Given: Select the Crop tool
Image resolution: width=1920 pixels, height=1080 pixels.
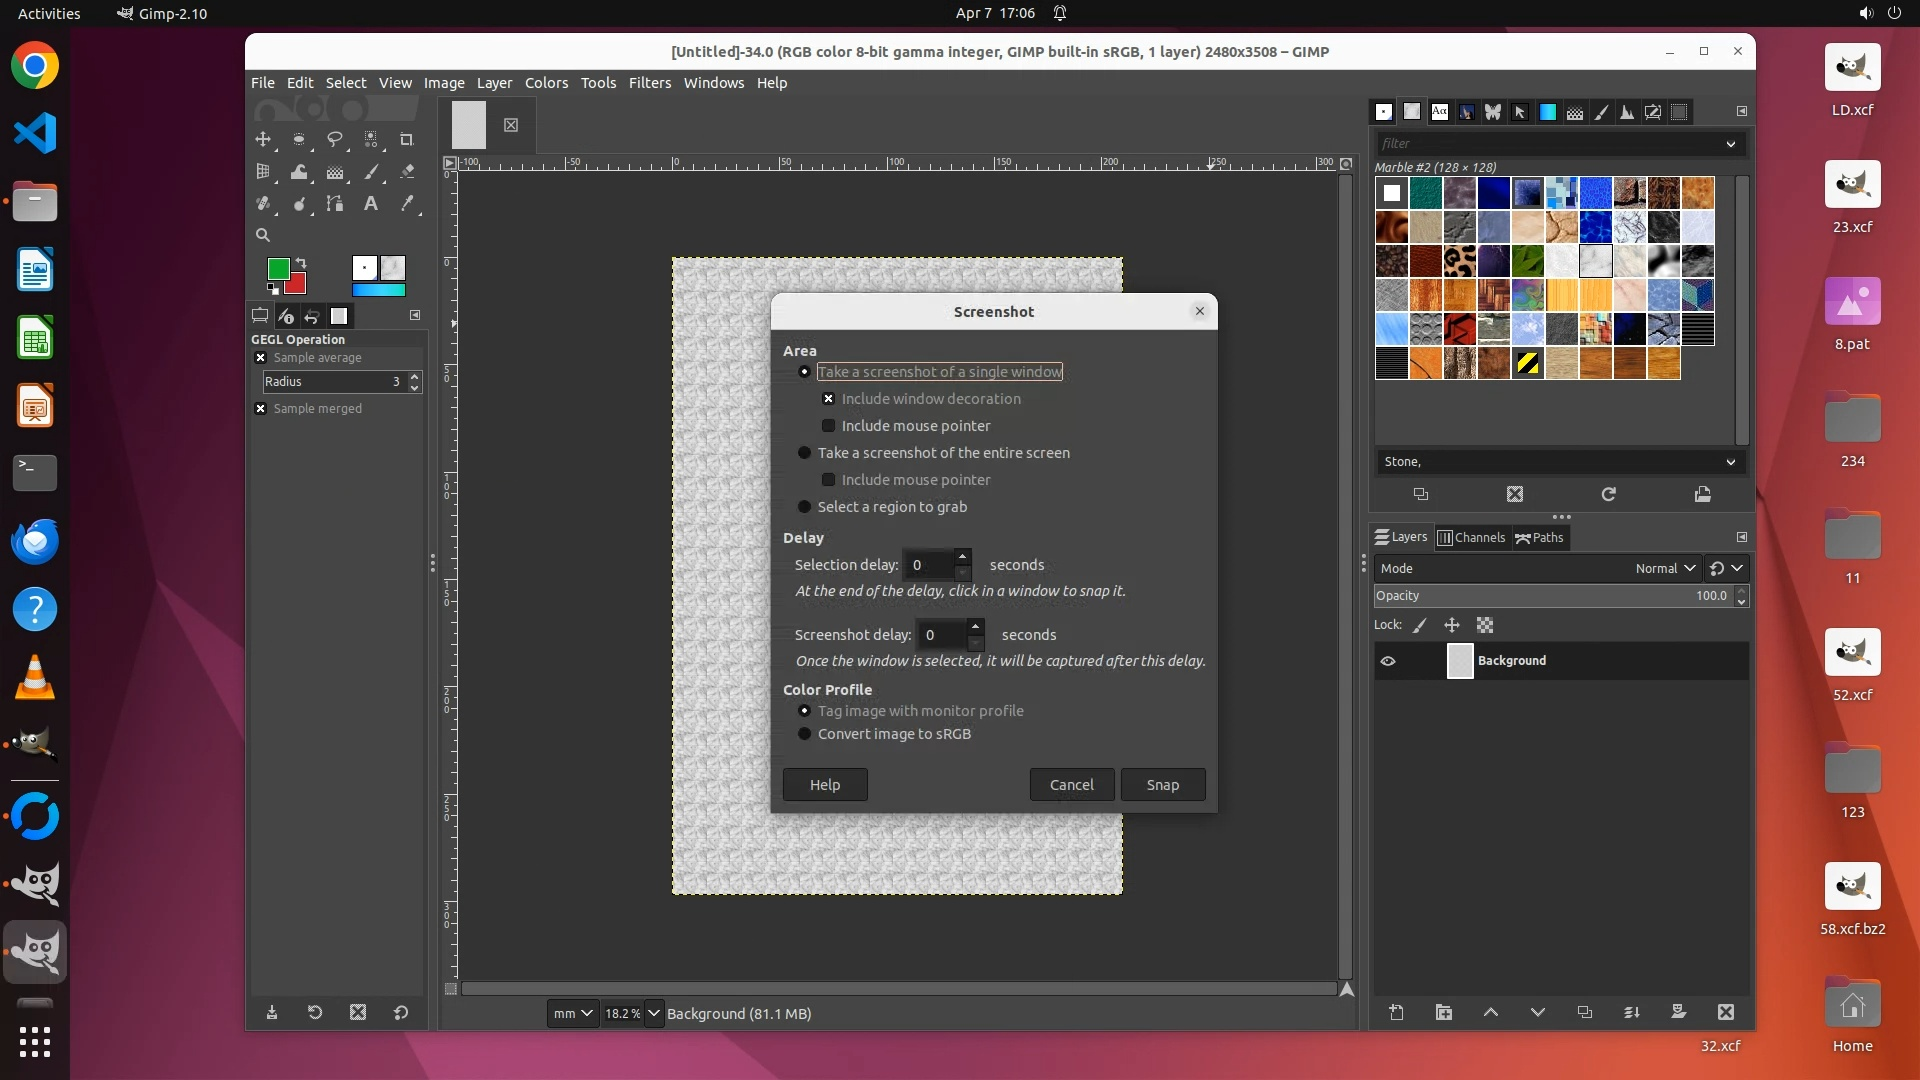Looking at the screenshot, I should 406,140.
